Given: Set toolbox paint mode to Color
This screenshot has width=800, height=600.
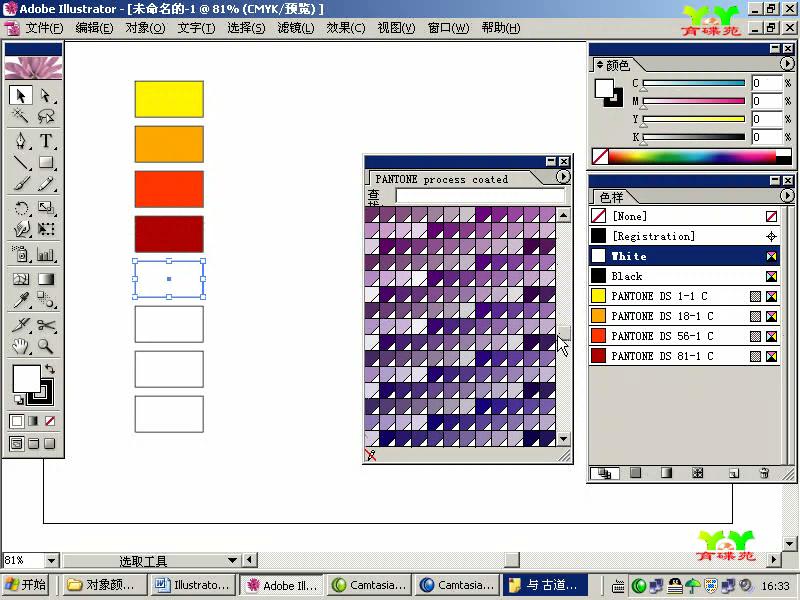Looking at the screenshot, I should point(17,421).
